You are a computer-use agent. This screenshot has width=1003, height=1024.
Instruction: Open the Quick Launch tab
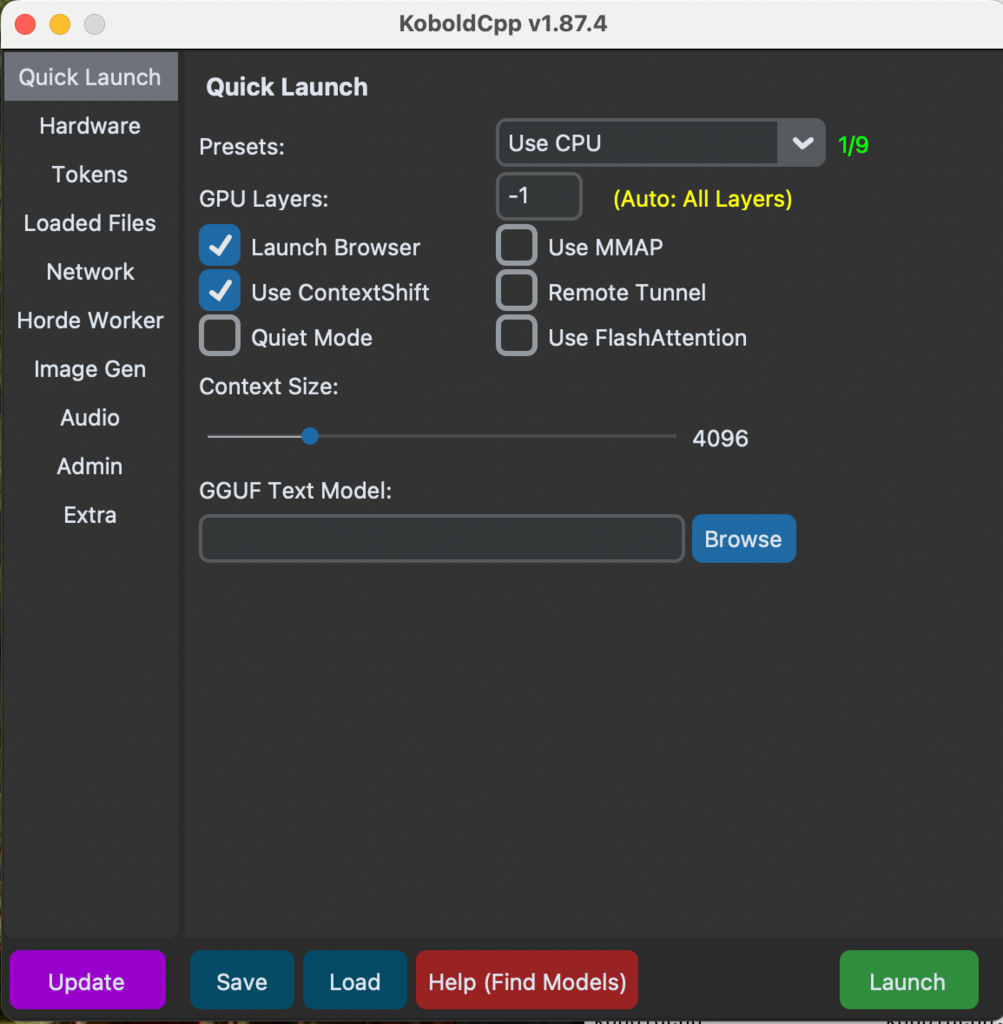[90, 77]
